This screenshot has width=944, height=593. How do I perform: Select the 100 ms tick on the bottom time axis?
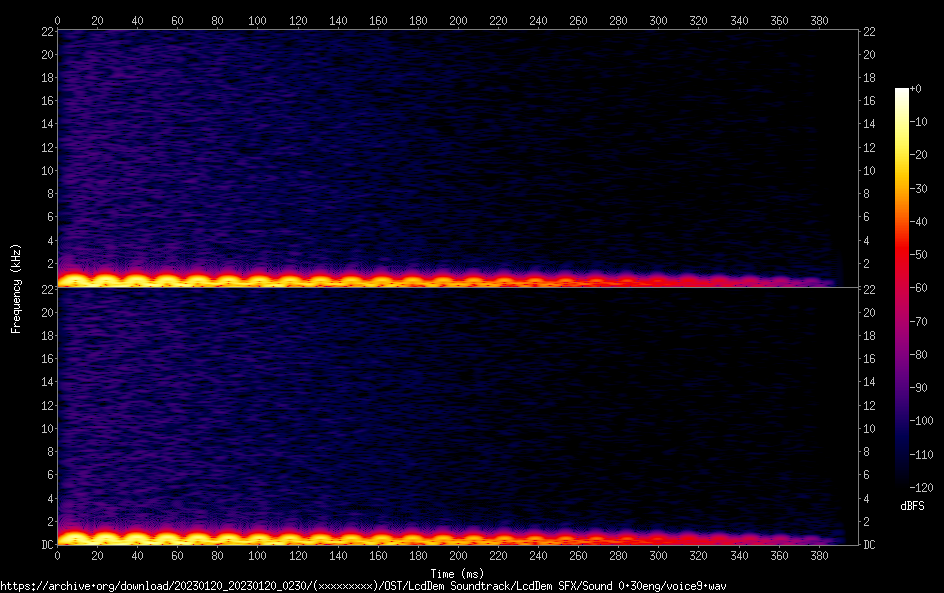(x=257, y=555)
